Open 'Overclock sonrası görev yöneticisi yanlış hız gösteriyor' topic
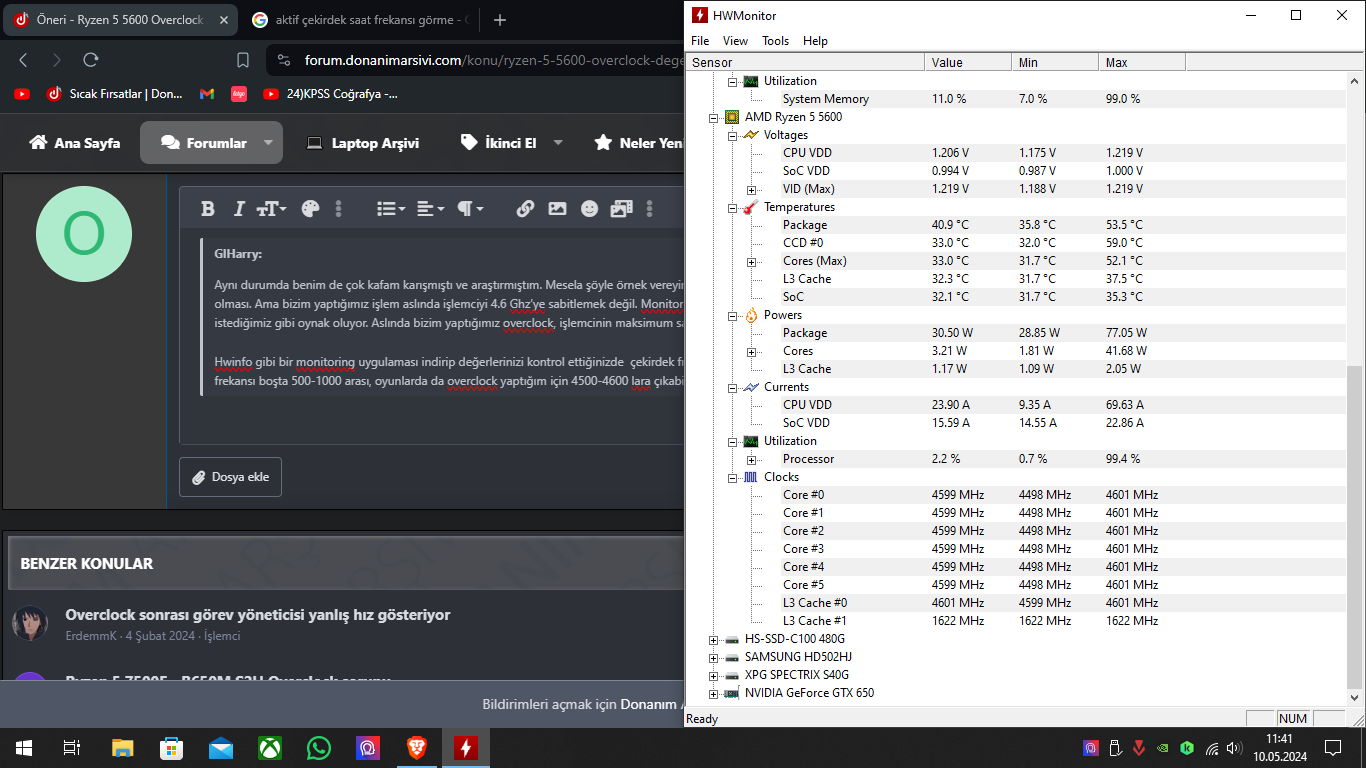This screenshot has width=1366, height=768. 258,615
